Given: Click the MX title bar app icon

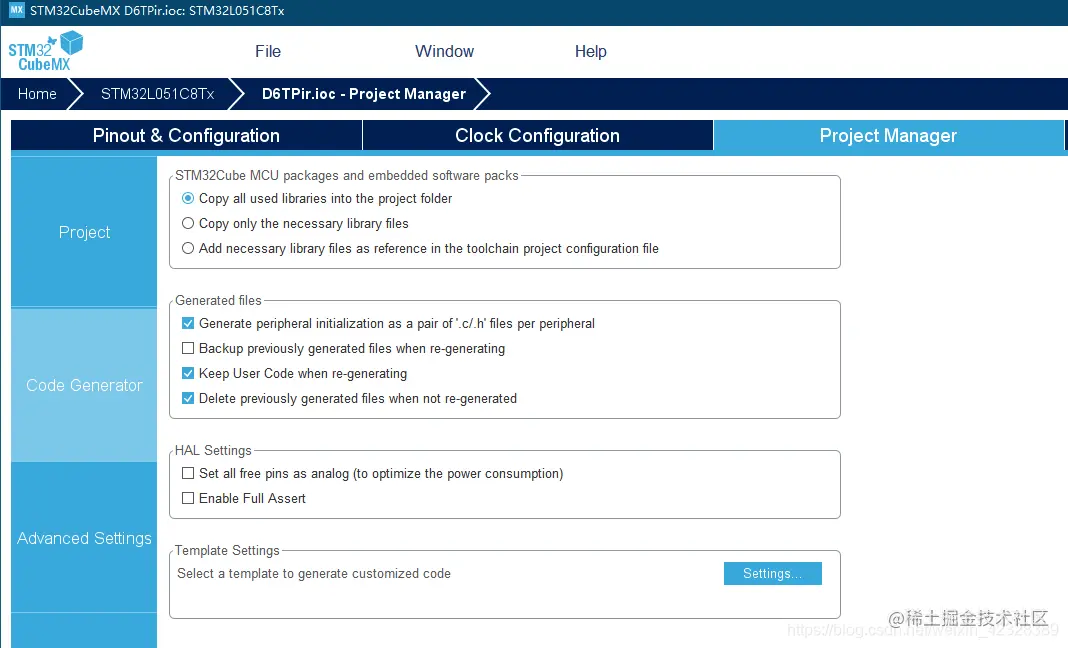Looking at the screenshot, I should click(16, 10).
